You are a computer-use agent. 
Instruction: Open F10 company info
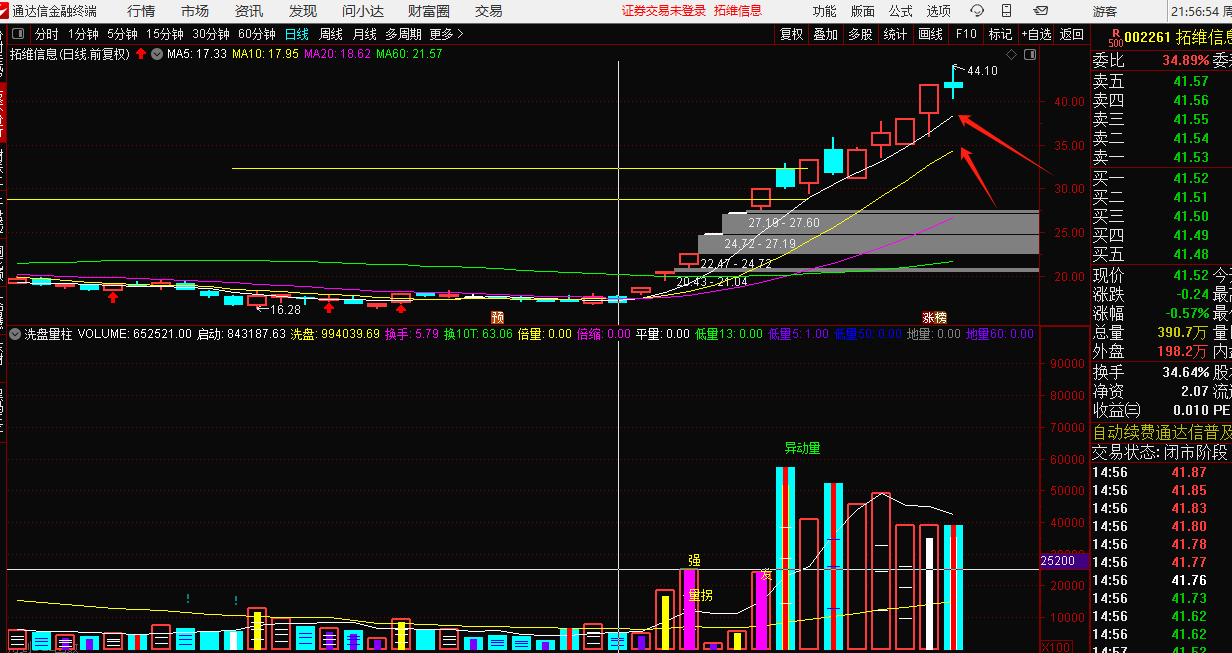[966, 34]
